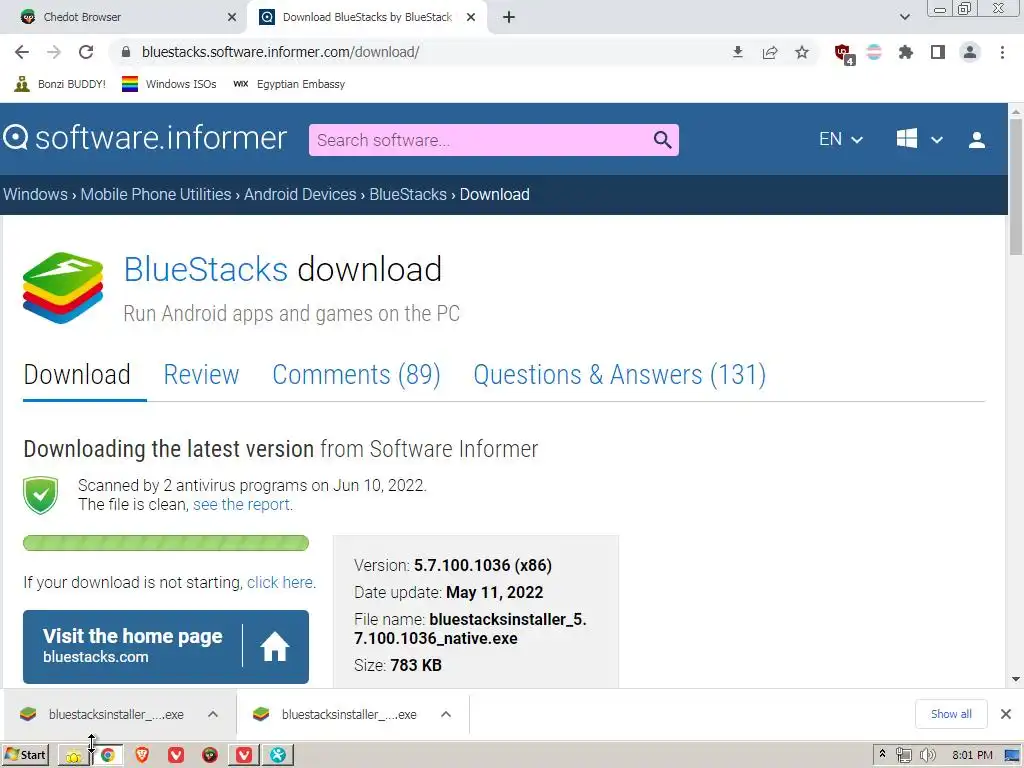This screenshot has height=768, width=1024.
Task: Switch to Questions & Answers (131) tab
Action: [619, 375]
